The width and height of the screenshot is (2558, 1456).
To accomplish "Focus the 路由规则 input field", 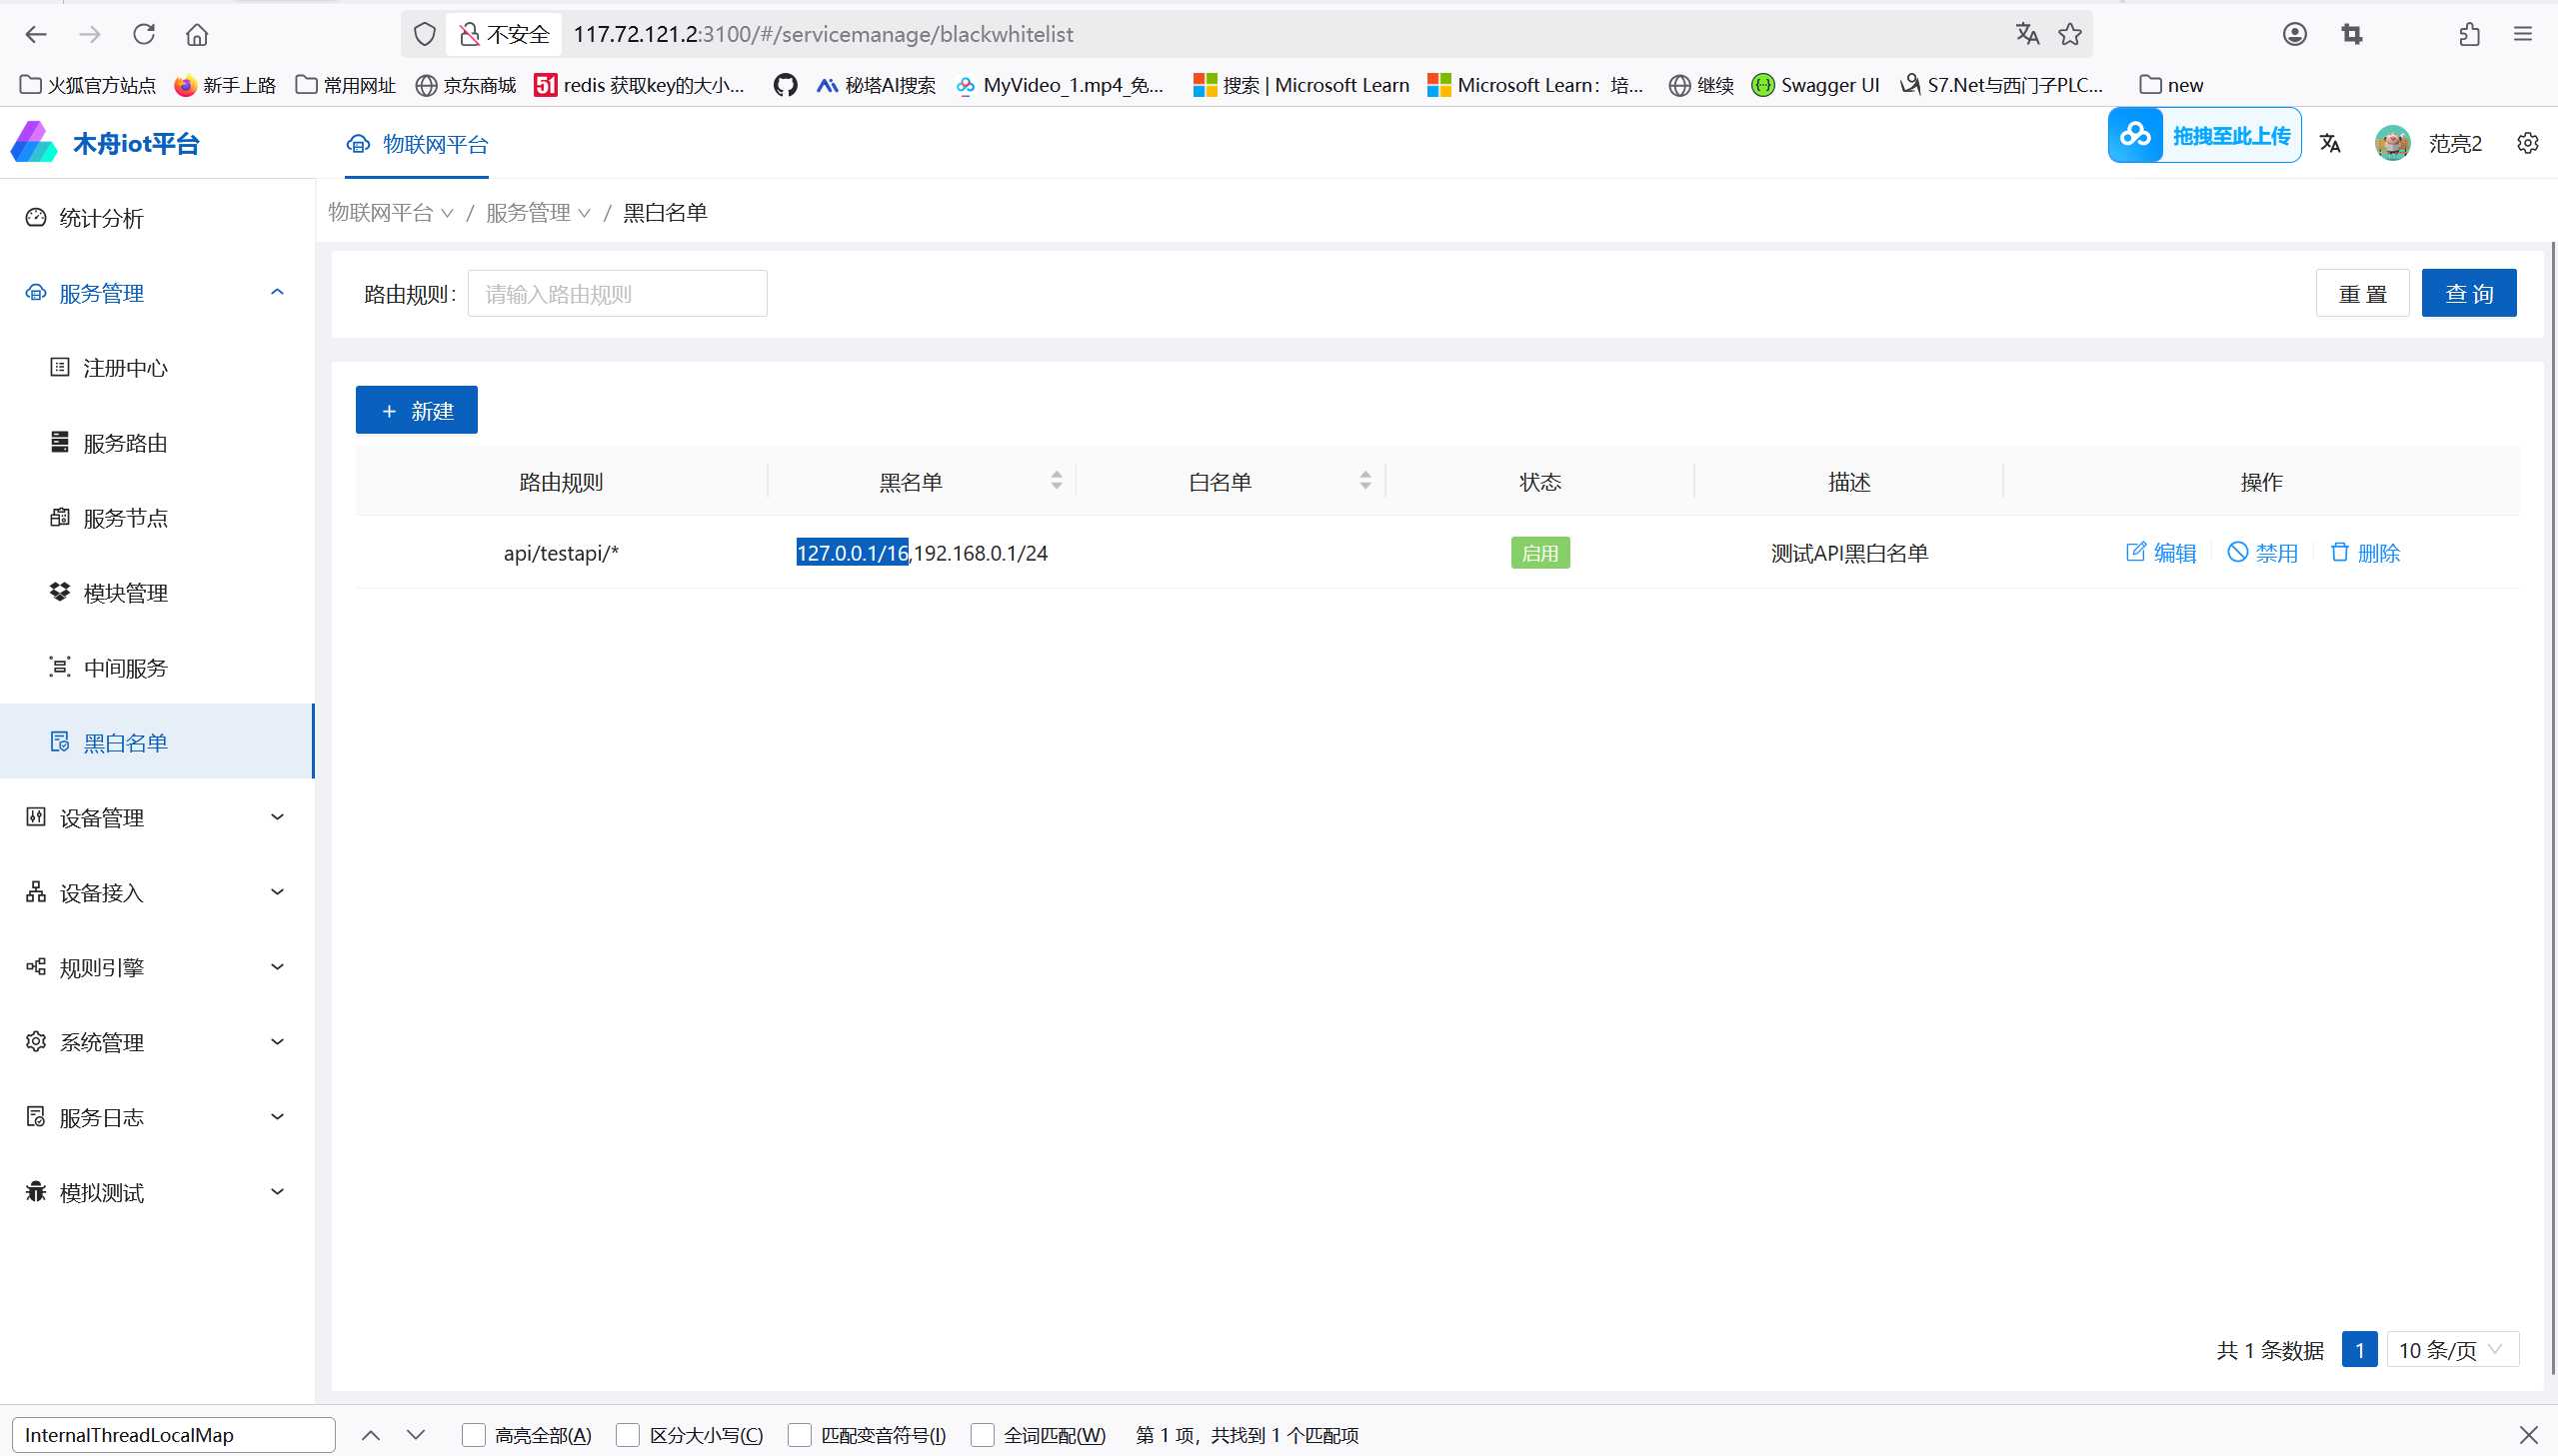I will point(617,294).
